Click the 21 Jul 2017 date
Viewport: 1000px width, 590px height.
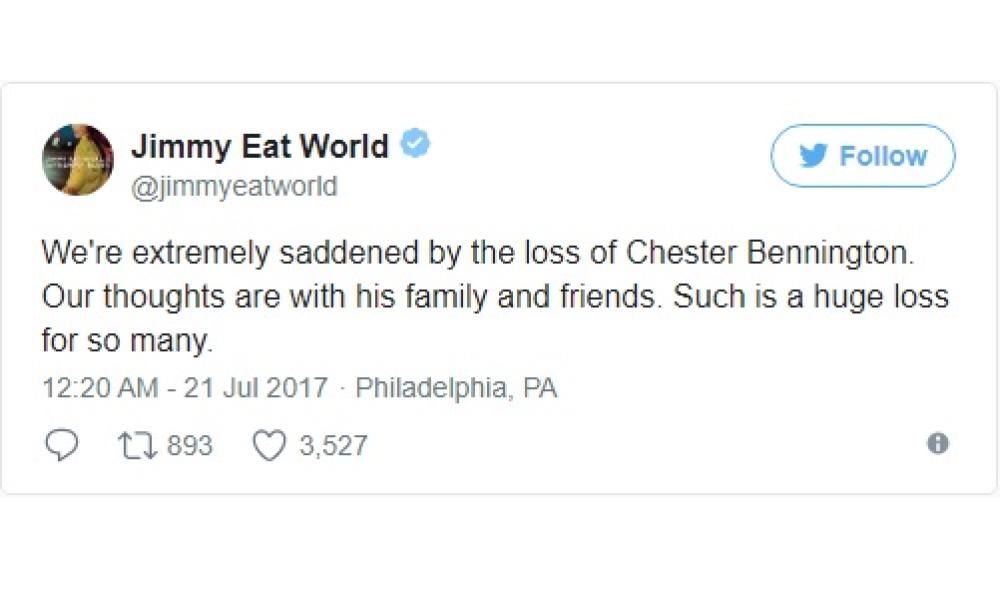click(x=255, y=388)
